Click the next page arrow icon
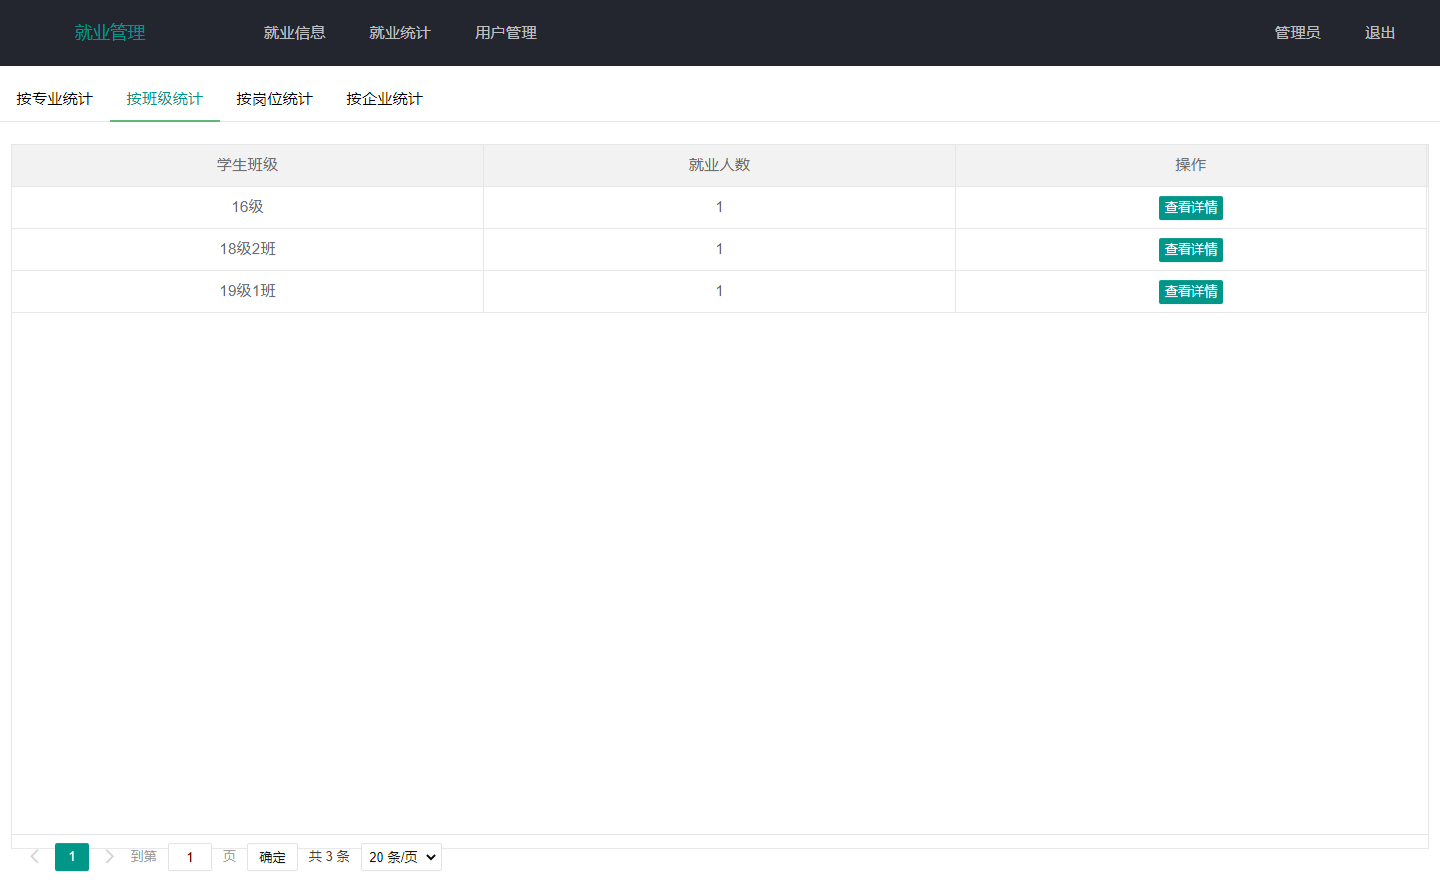1440x882 pixels. coord(109,857)
